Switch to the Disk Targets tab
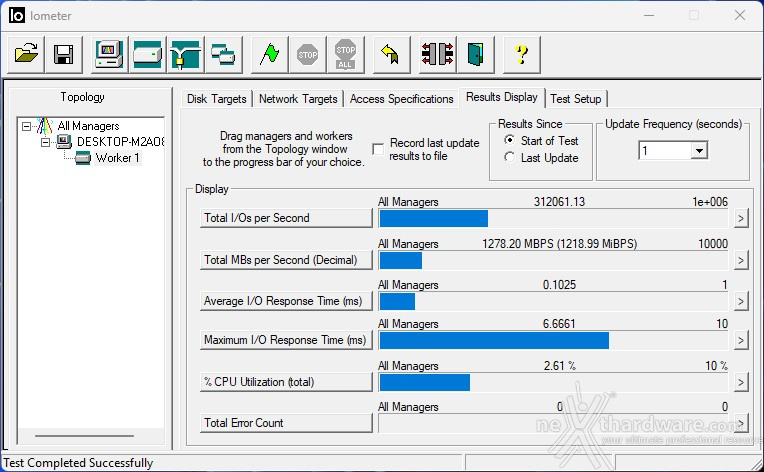This screenshot has height=472, width=764. click(217, 99)
